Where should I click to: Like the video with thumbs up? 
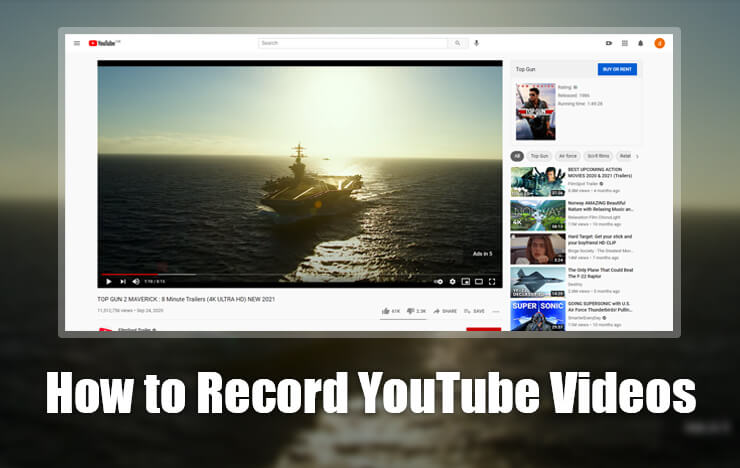(x=391, y=311)
